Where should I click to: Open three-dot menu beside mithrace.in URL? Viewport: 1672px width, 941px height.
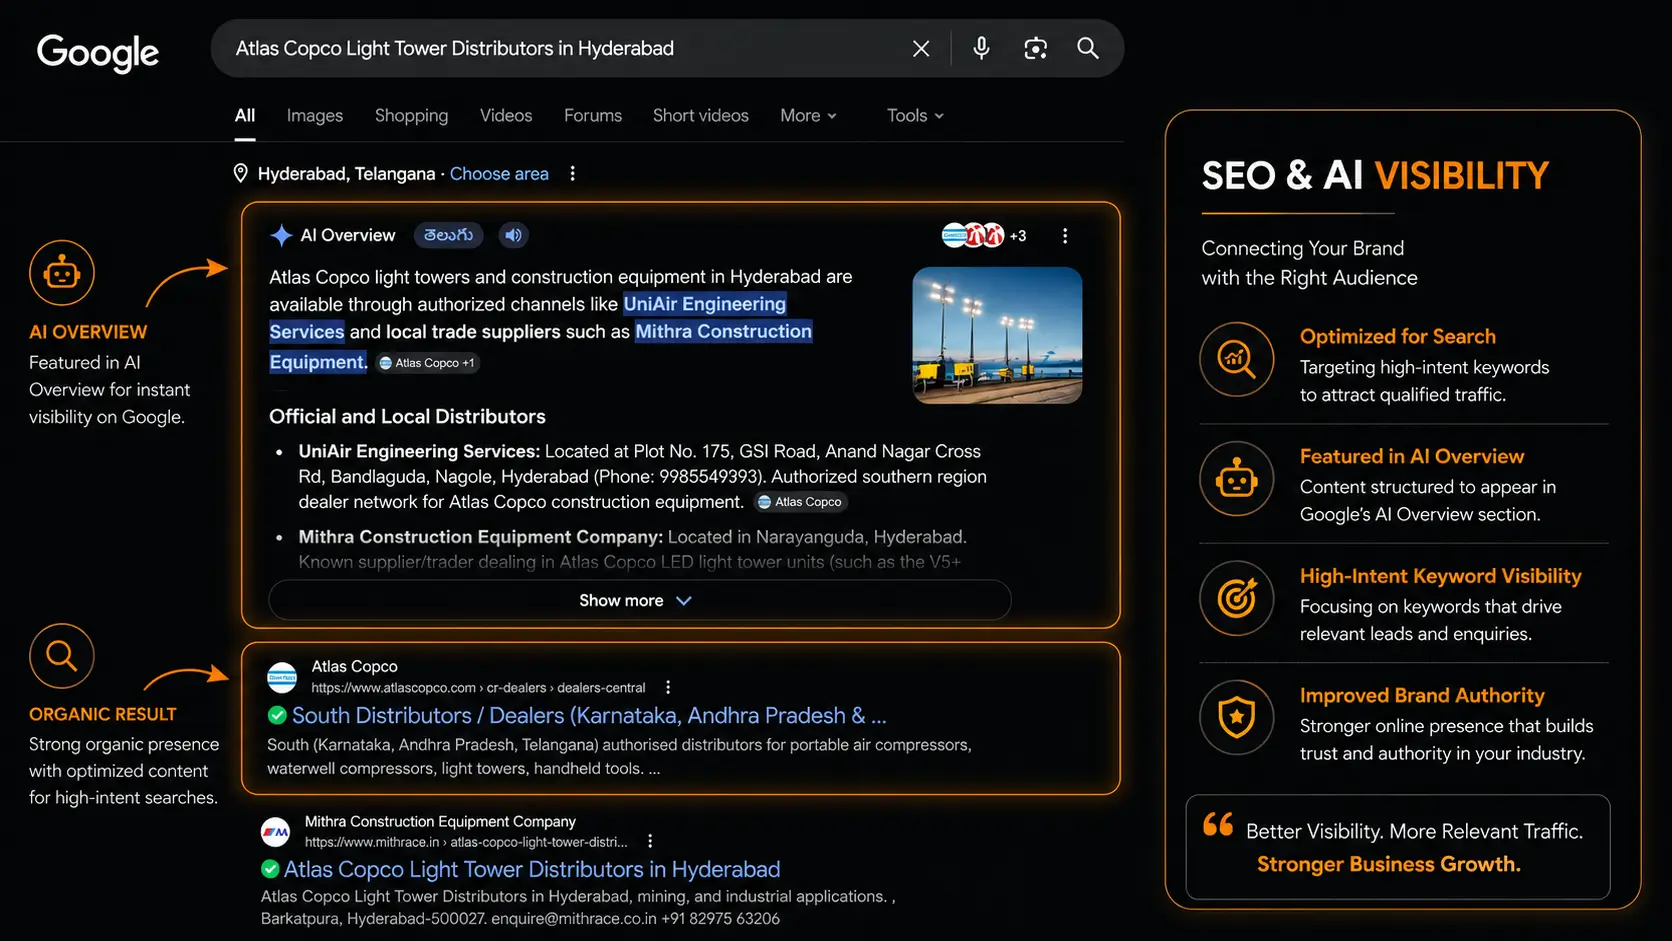[650, 842]
